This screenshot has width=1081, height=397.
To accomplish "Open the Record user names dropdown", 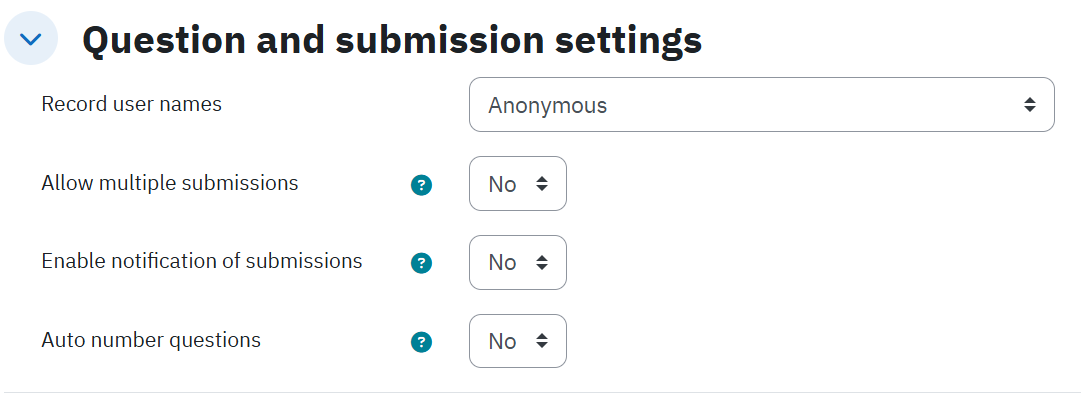I will coord(762,105).
